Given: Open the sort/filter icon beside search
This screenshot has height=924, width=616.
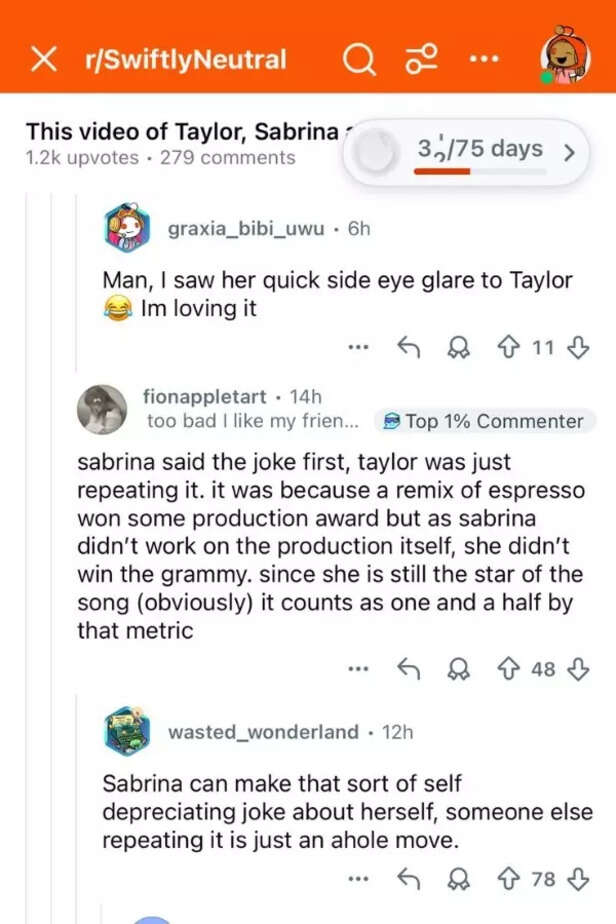Looking at the screenshot, I should (421, 58).
